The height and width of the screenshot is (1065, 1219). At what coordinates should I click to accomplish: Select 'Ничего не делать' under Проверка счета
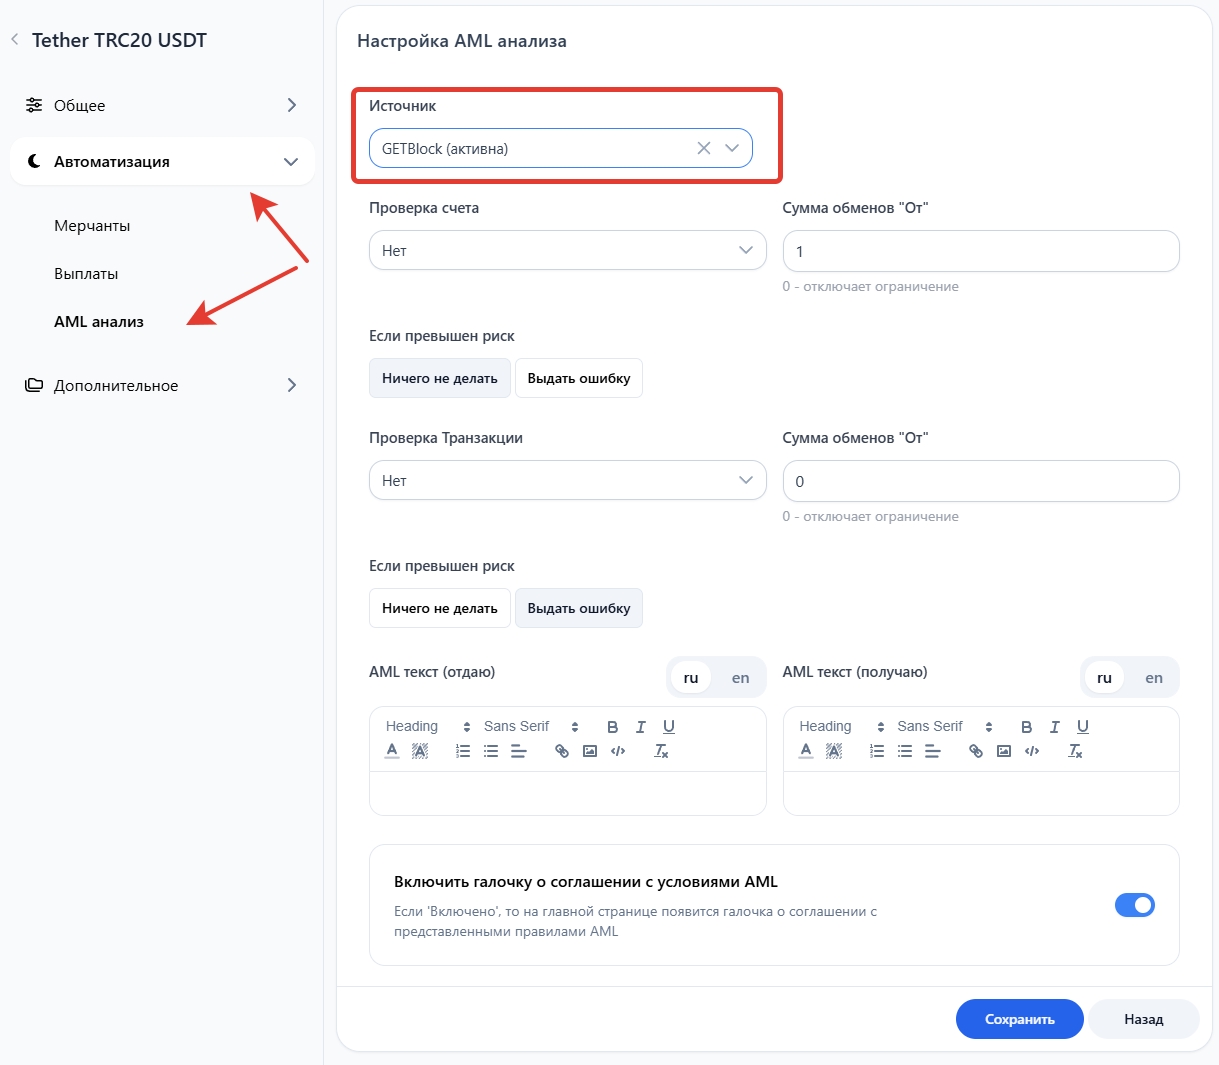click(x=440, y=378)
